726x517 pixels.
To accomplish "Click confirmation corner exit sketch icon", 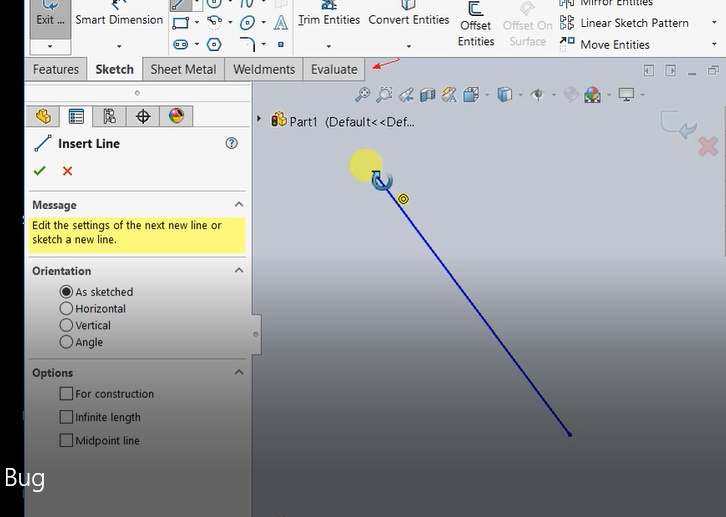I will (679, 124).
